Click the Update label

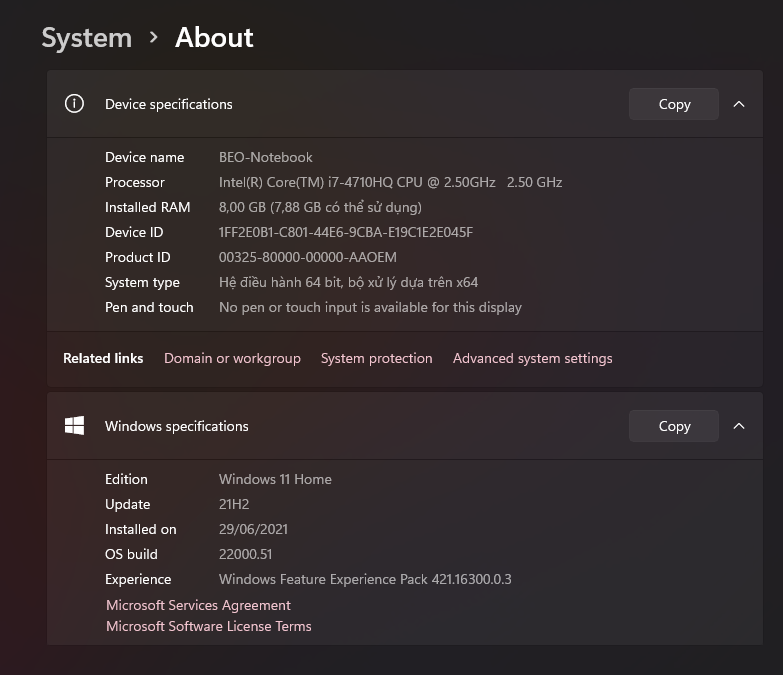128,504
